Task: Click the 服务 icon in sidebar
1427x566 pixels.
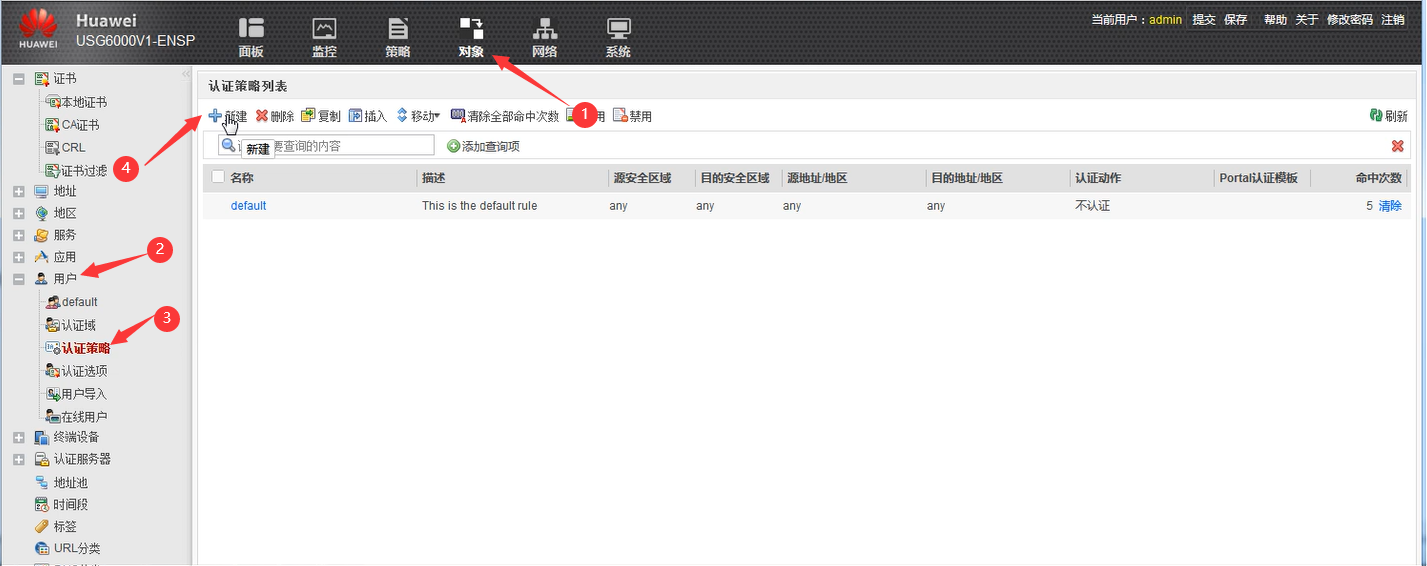Action: click(x=41, y=235)
